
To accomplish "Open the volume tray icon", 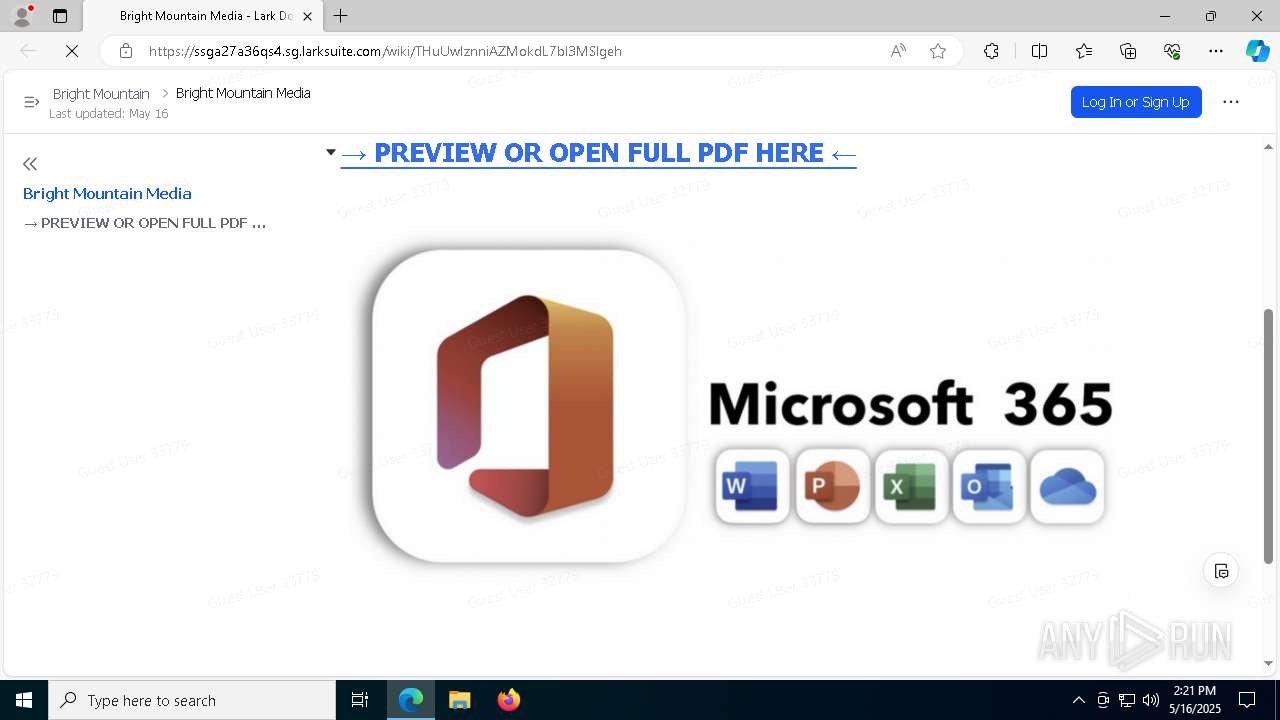I will 1151,700.
